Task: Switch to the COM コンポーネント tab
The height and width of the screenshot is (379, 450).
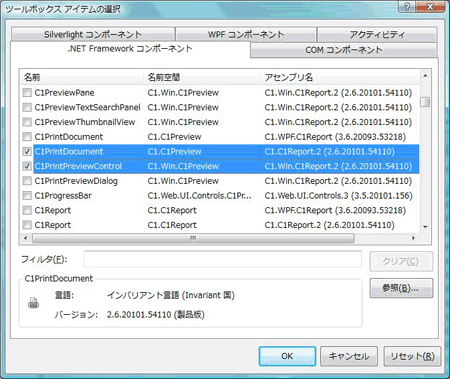Action: pyautogui.click(x=344, y=50)
